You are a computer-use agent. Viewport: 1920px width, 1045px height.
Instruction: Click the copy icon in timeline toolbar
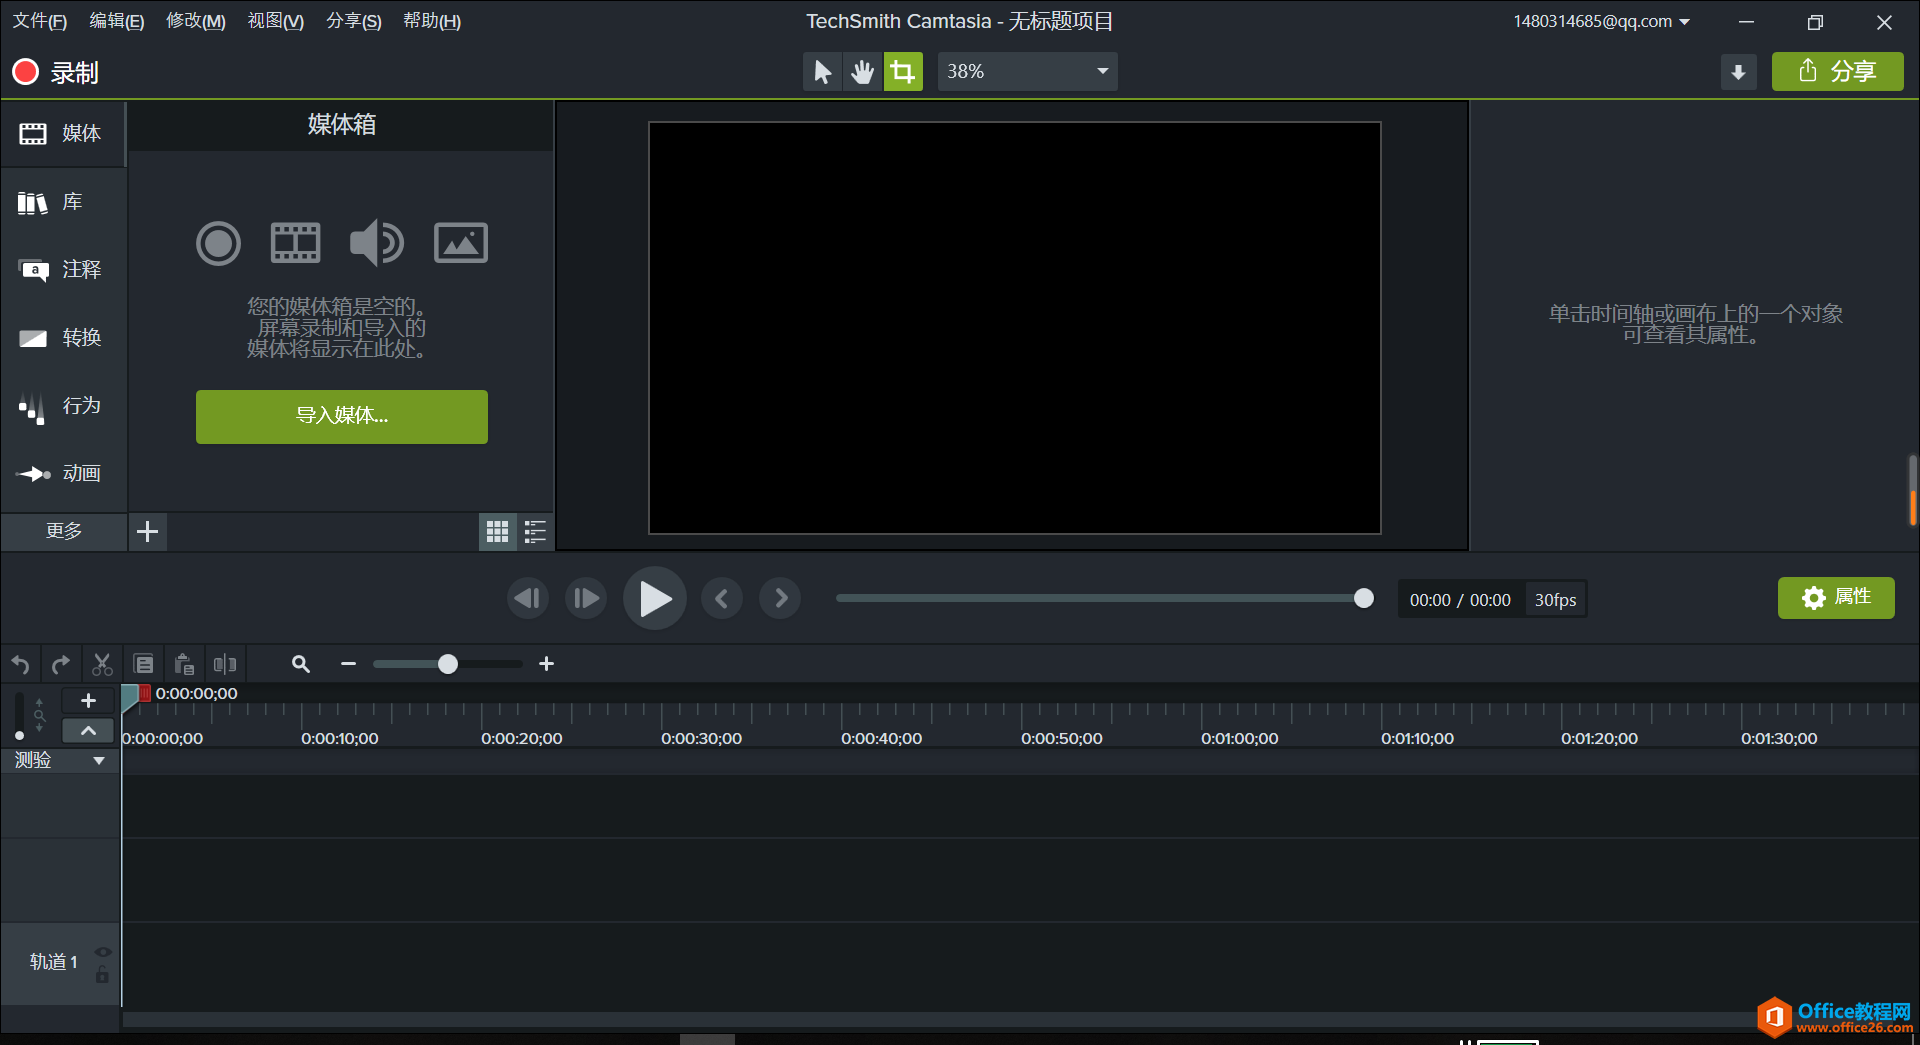pos(144,664)
